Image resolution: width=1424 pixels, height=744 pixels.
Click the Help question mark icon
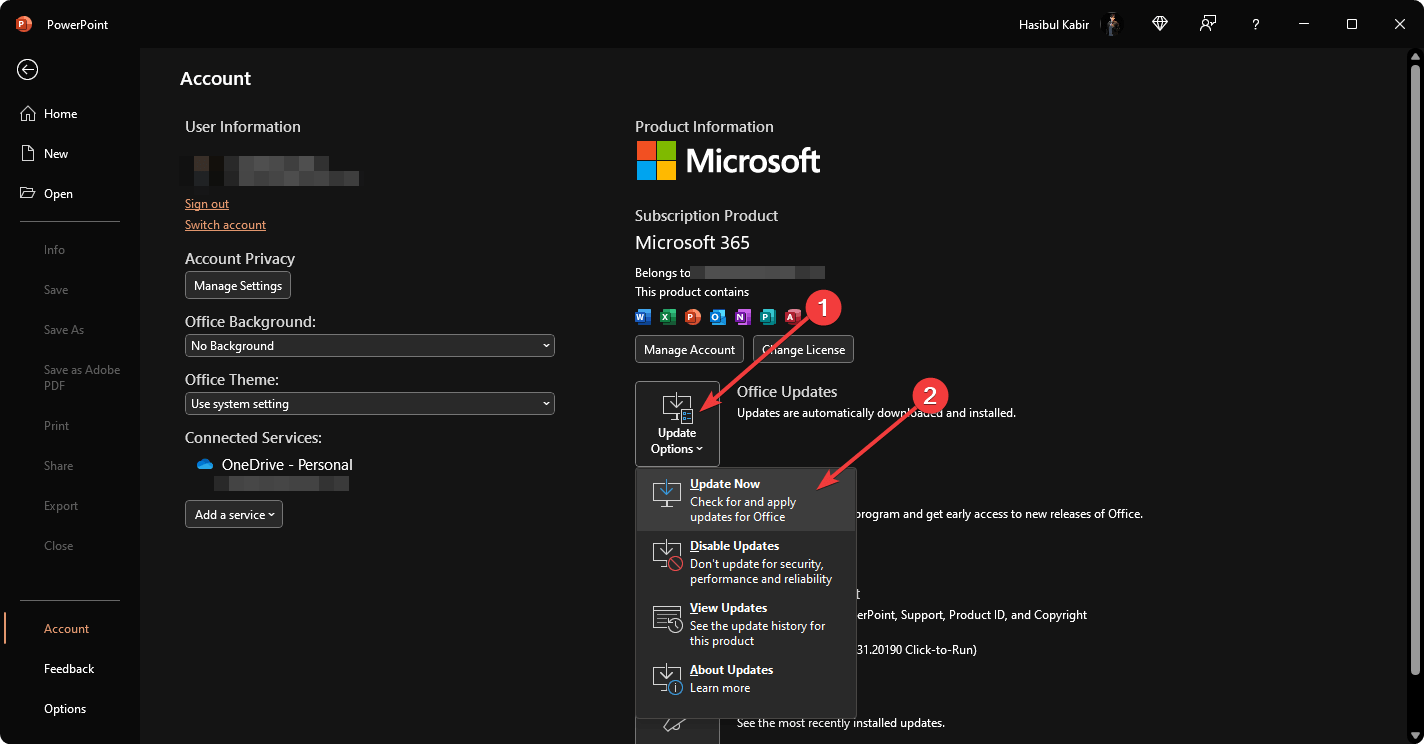(x=1256, y=24)
